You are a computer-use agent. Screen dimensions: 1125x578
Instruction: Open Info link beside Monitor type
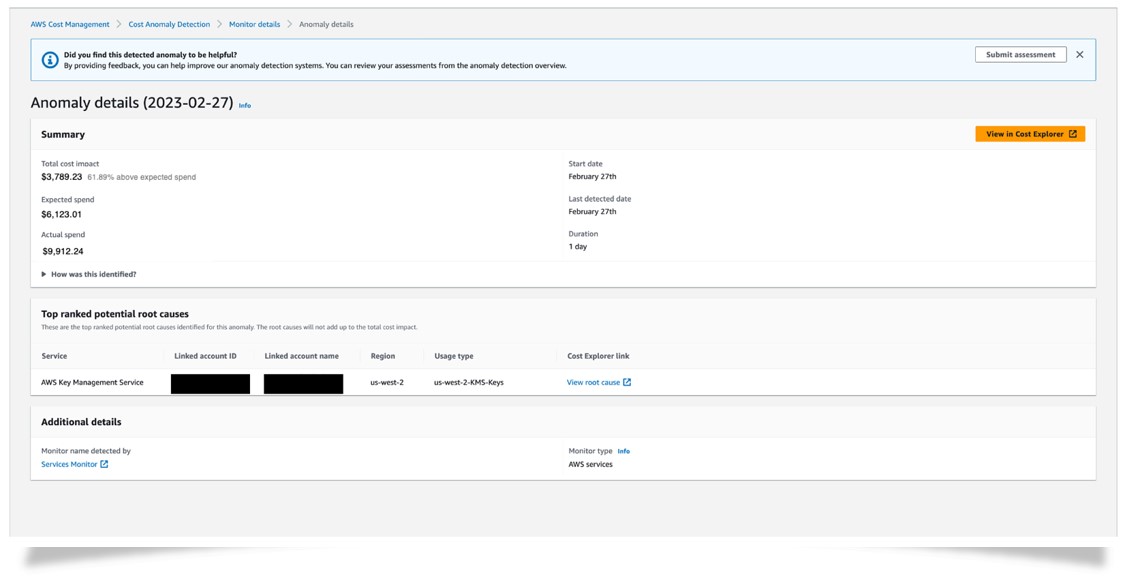point(623,452)
